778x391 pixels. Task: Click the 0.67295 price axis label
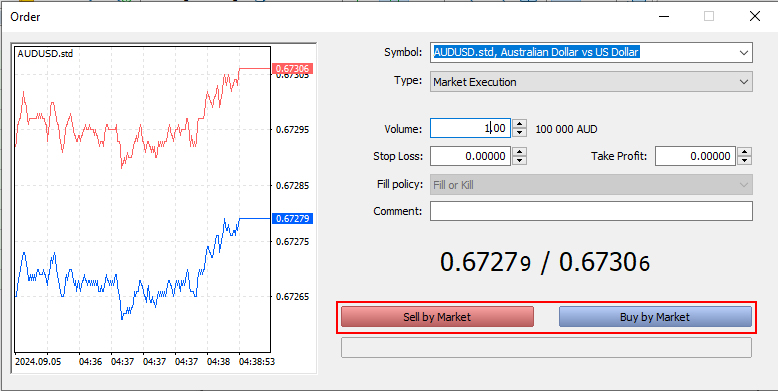pyautogui.click(x=292, y=130)
